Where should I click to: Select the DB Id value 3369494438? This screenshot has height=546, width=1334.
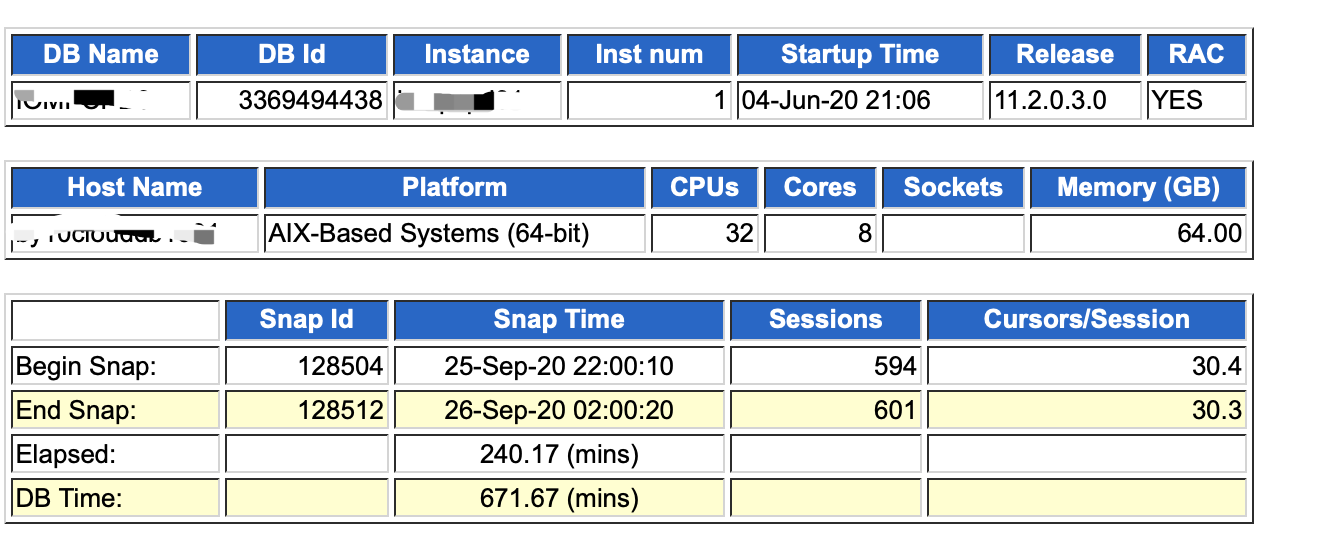click(310, 101)
